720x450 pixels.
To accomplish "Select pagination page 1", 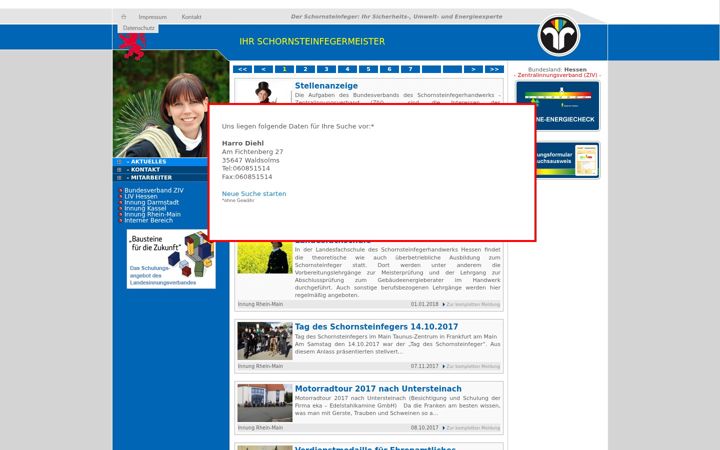I will coord(284,69).
